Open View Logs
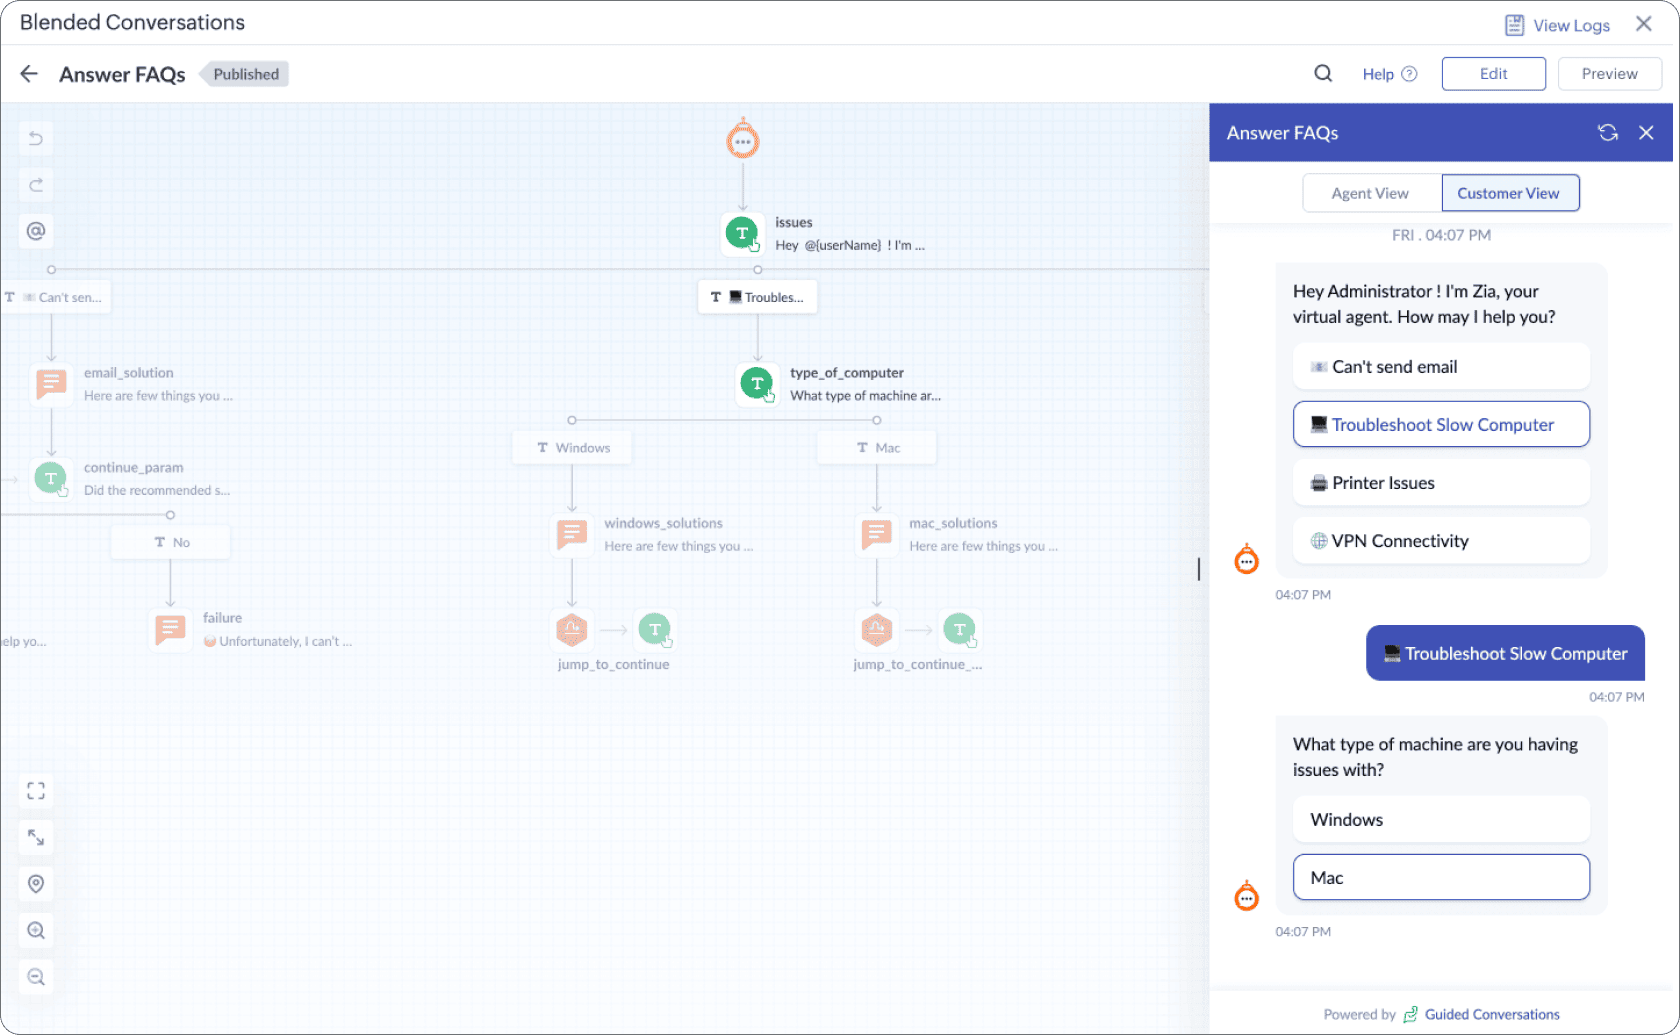This screenshot has height=1035, width=1680. pos(1558,25)
